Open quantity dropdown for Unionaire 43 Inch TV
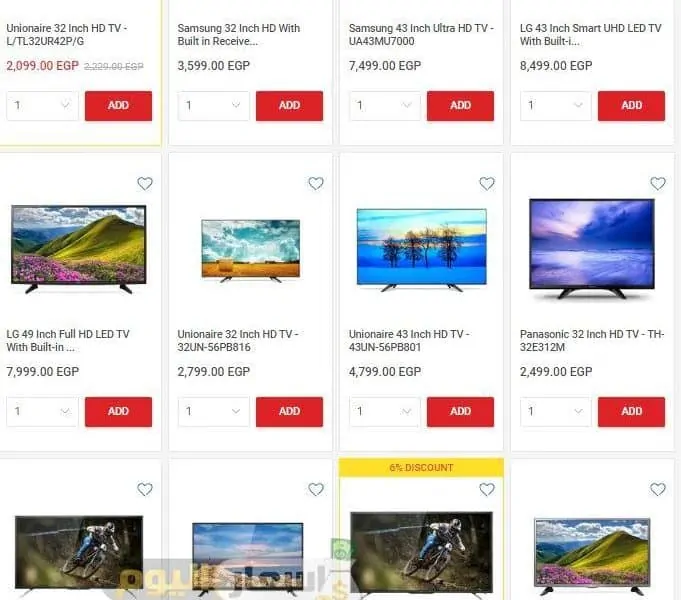 point(384,411)
